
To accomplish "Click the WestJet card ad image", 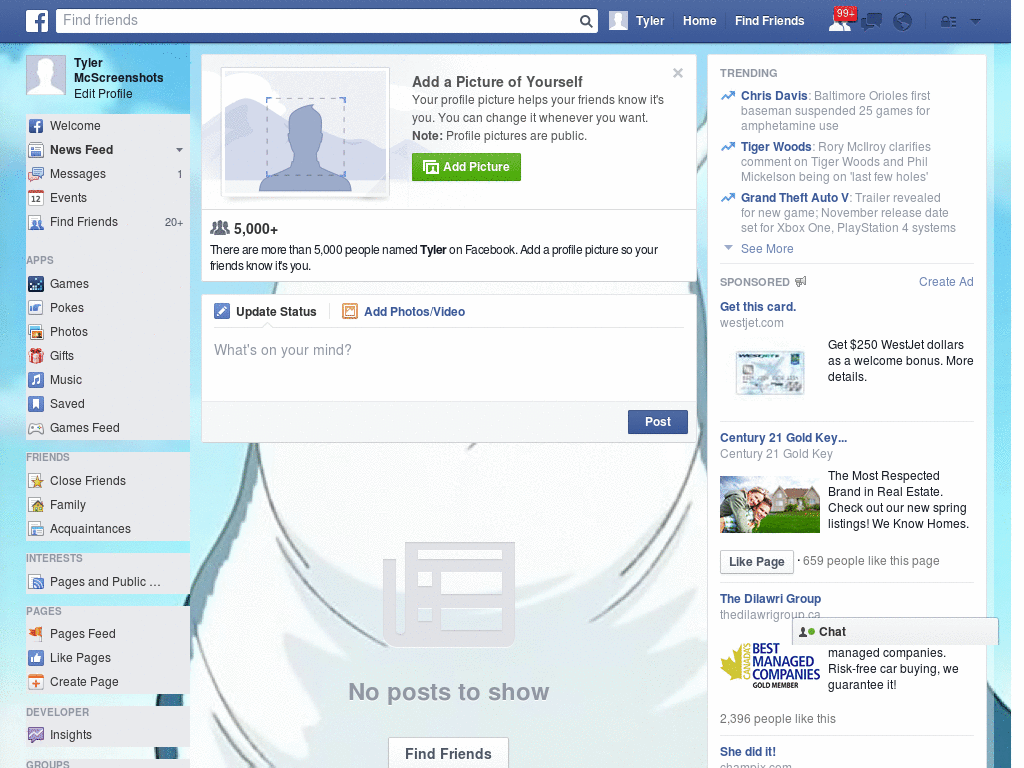I will (770, 373).
